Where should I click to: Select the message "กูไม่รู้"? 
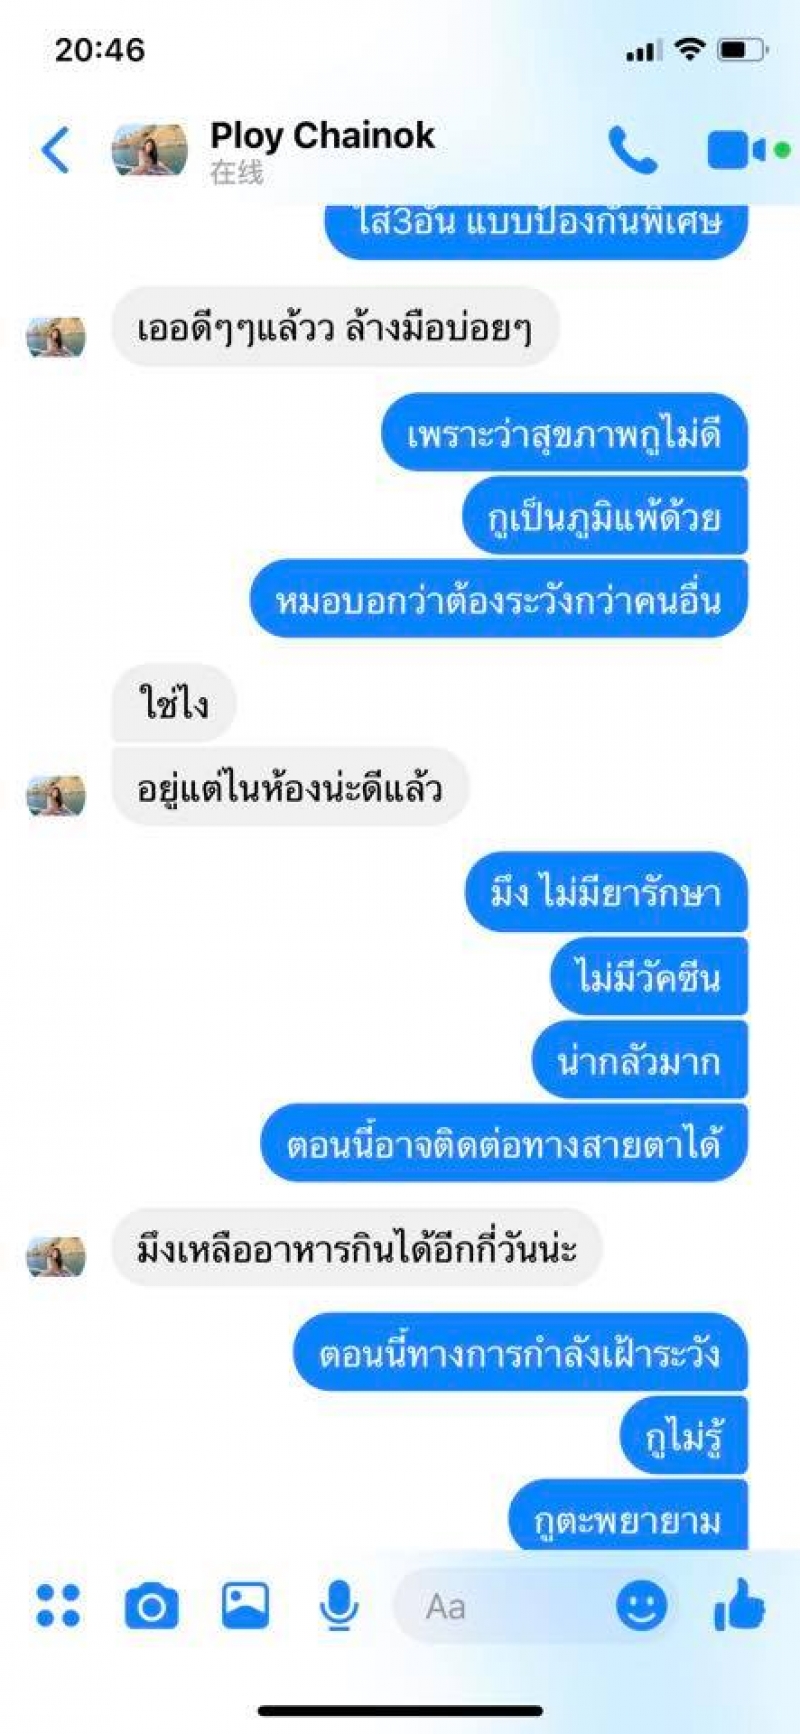coord(684,1437)
